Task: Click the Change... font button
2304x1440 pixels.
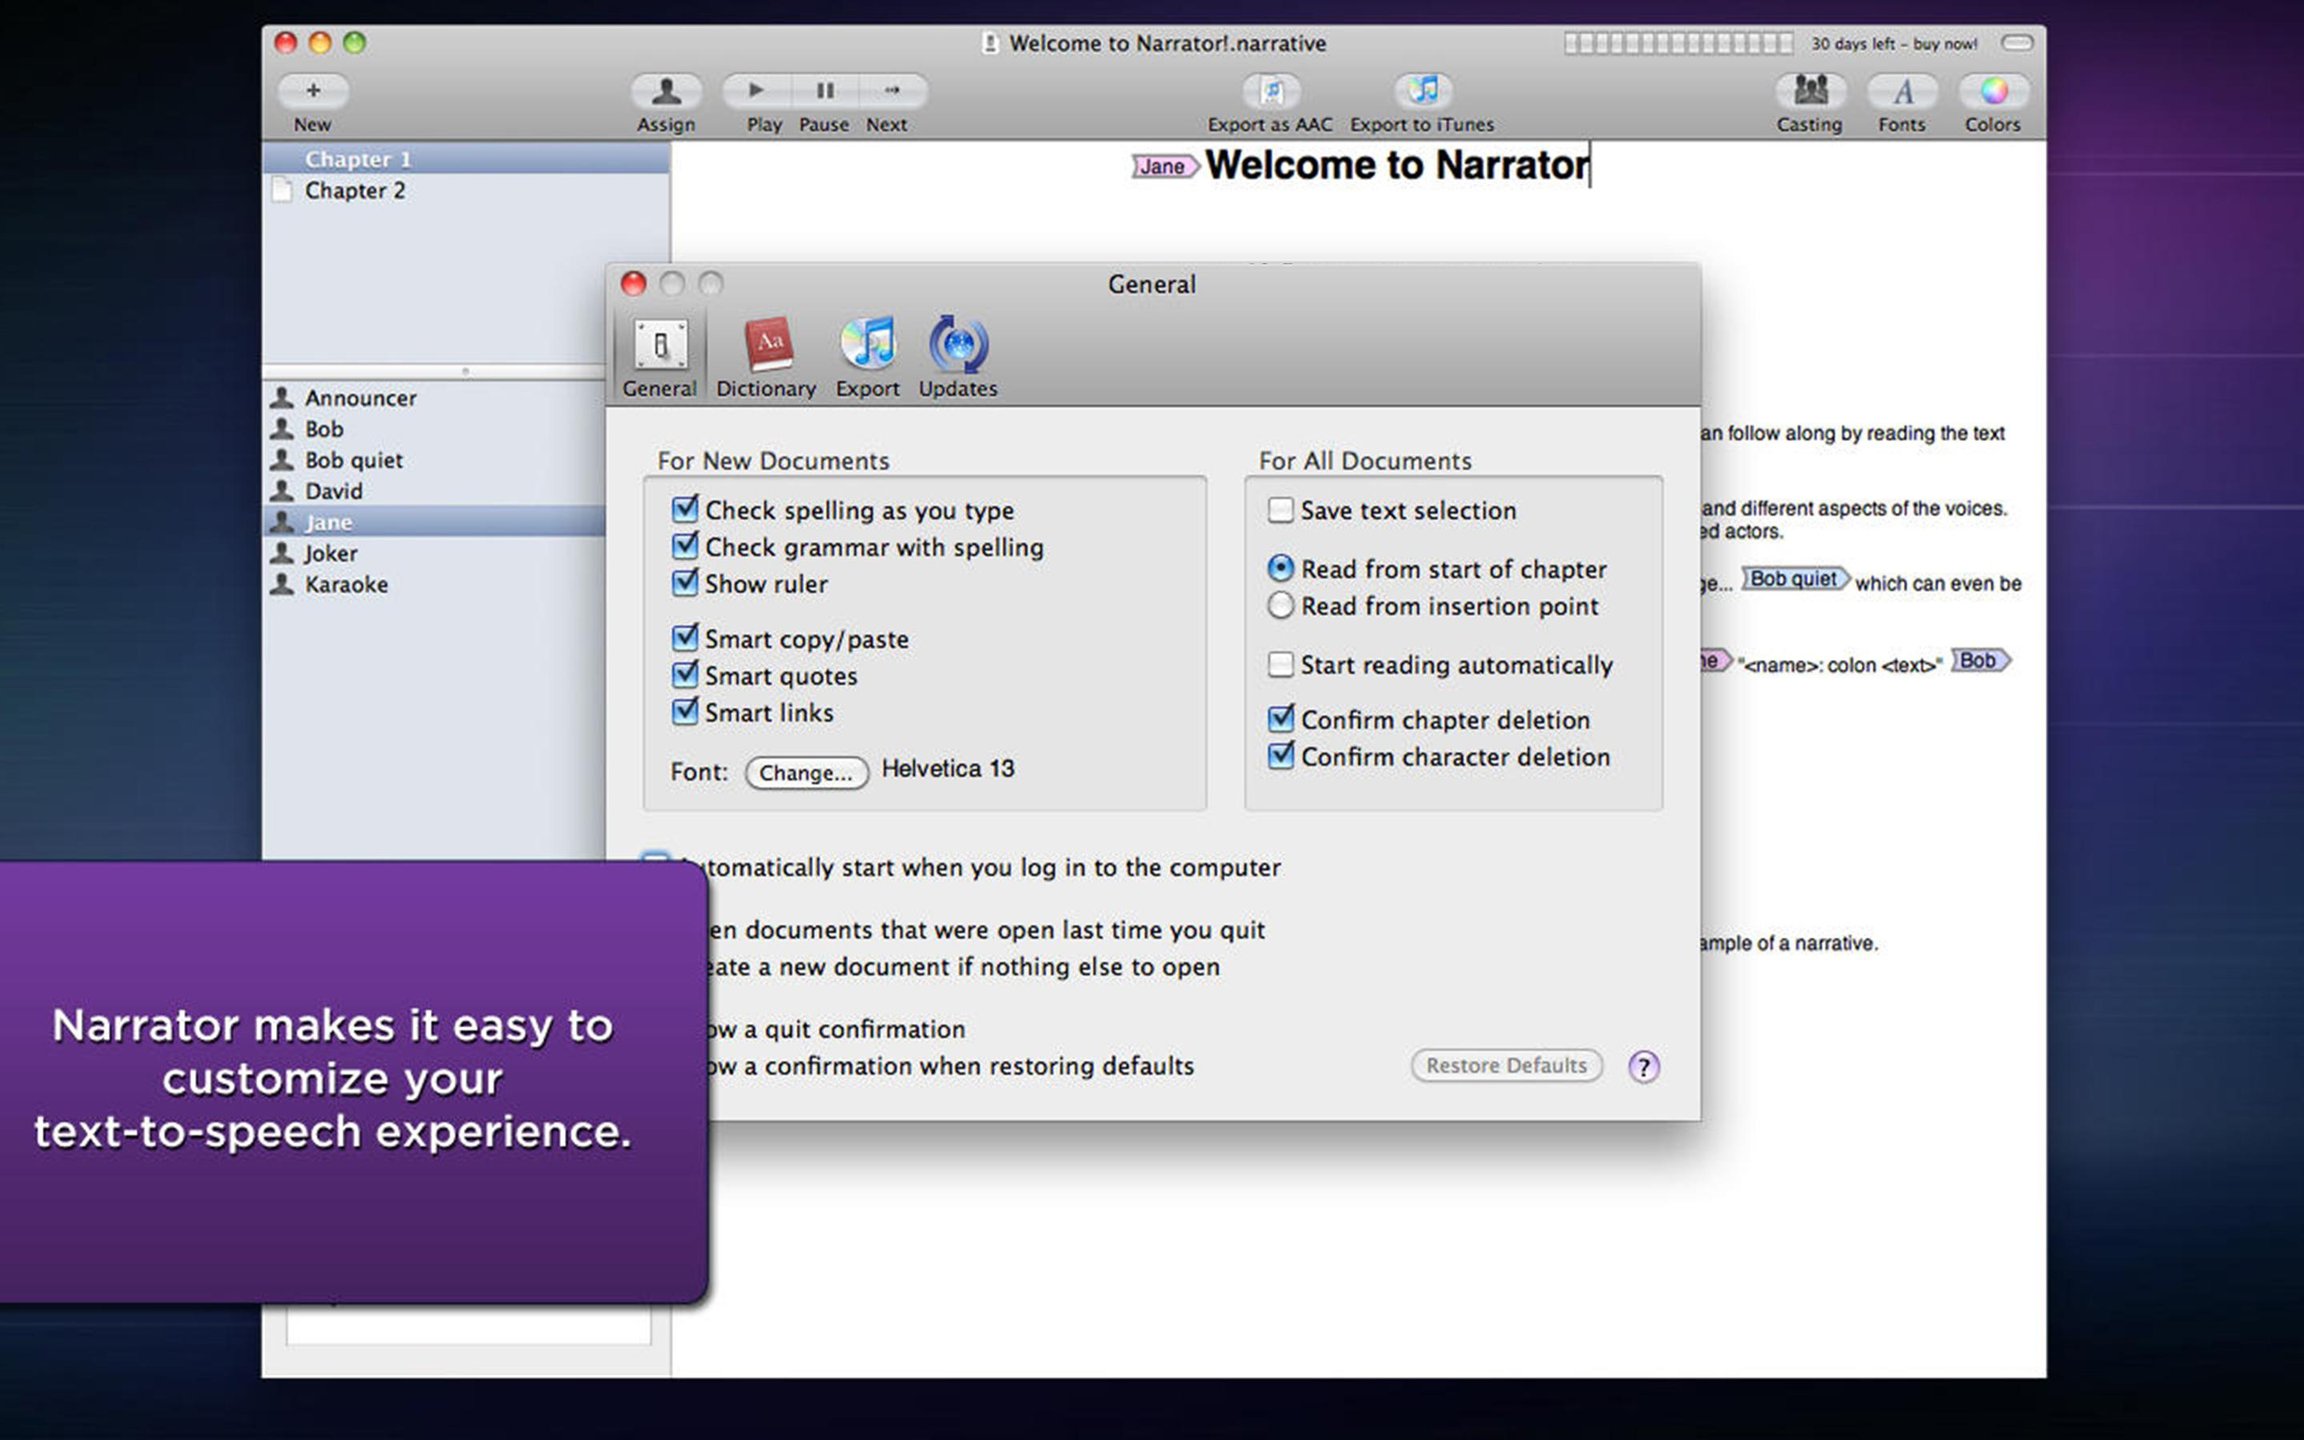Action: click(806, 772)
